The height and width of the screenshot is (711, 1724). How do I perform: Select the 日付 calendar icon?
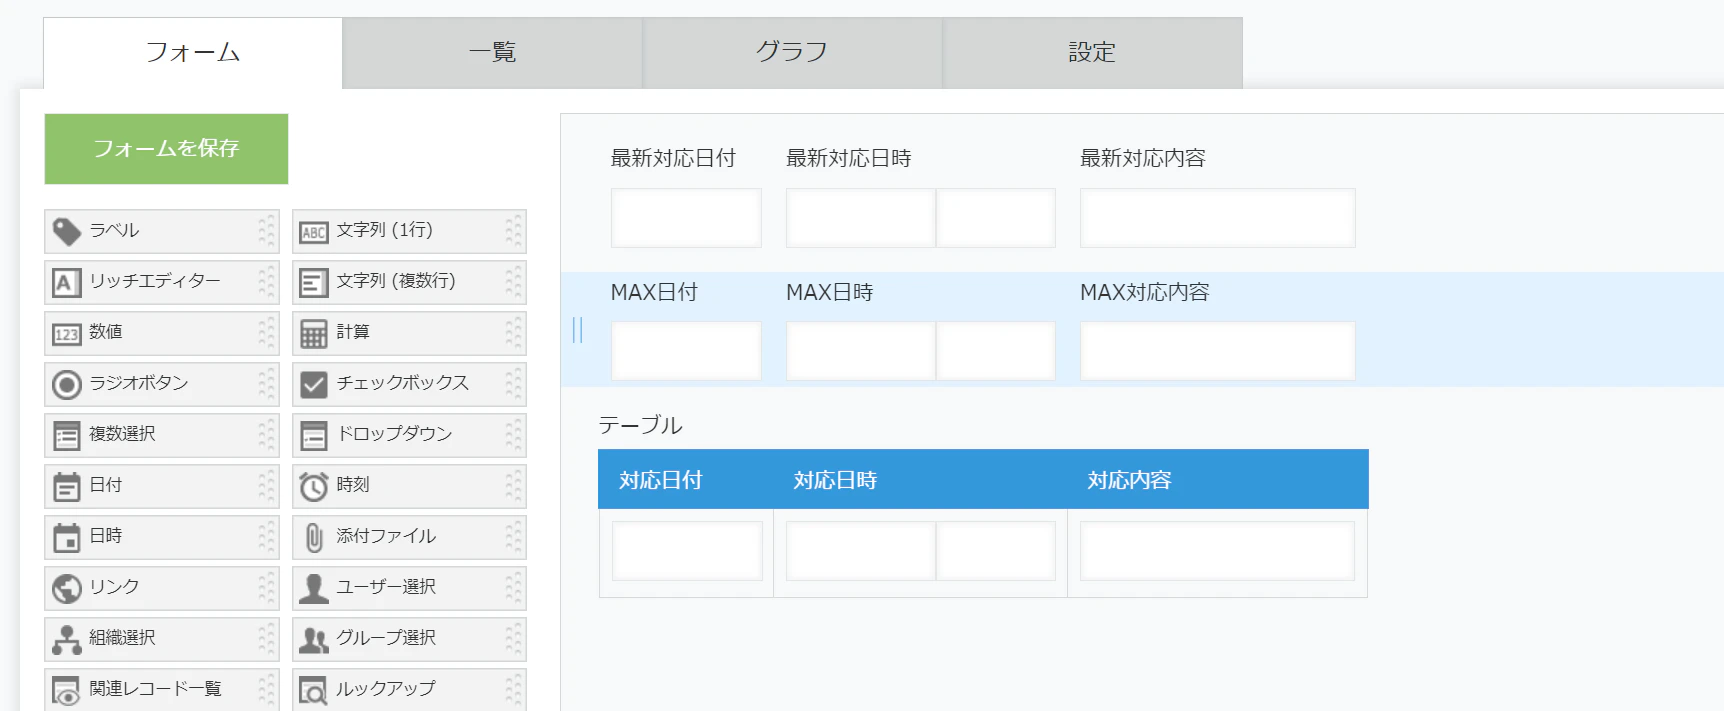[x=67, y=487]
